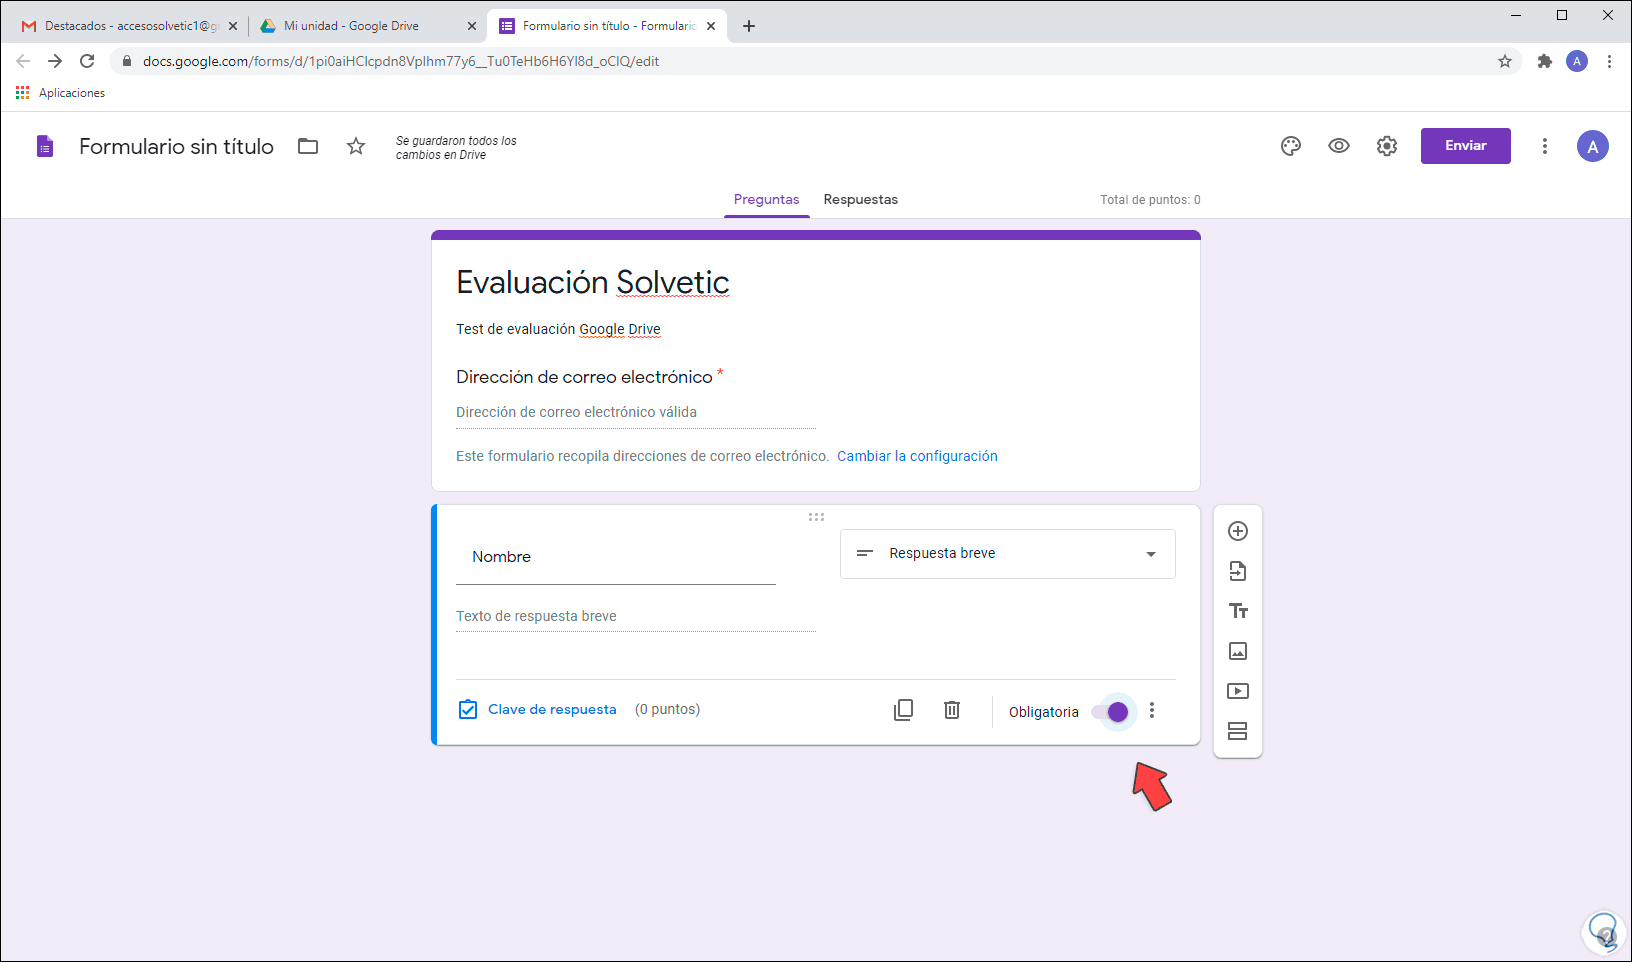Select the Preguntas tab
This screenshot has width=1632, height=962.
point(767,200)
